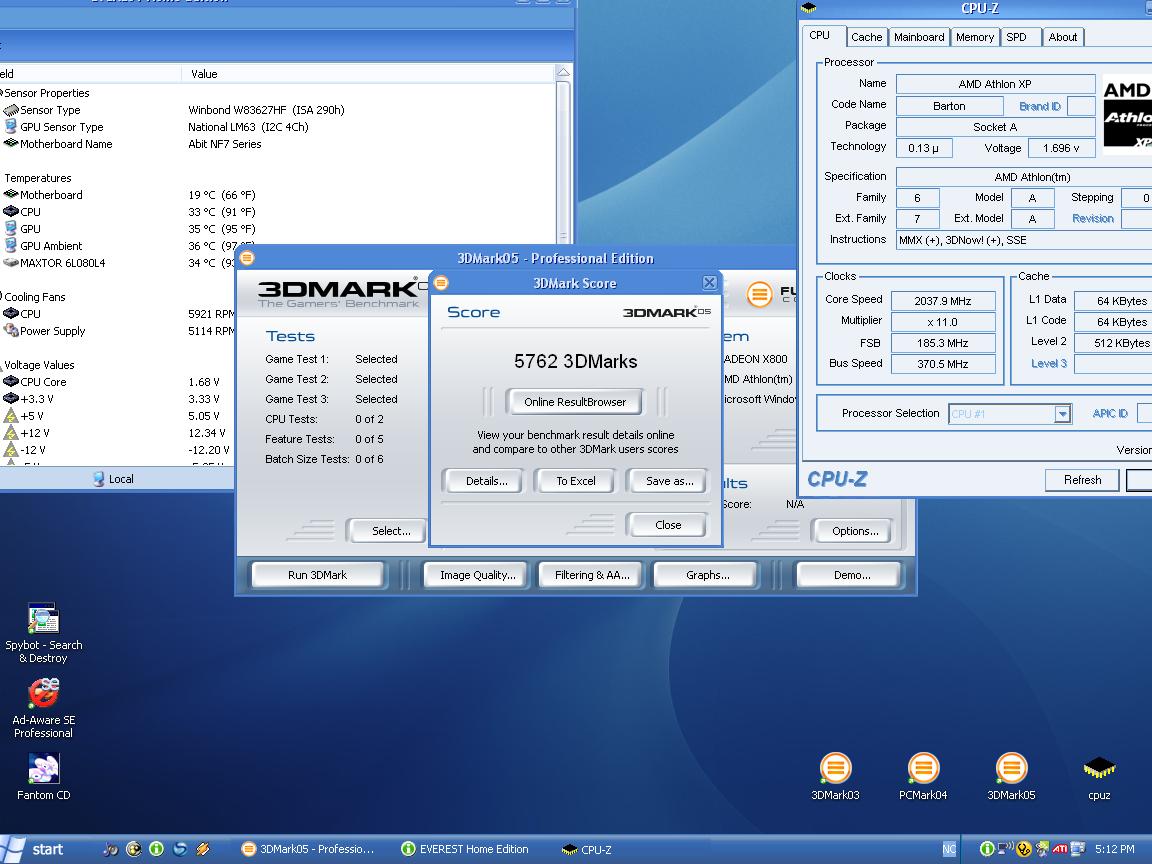Click the ATI tray icon

(1059, 849)
